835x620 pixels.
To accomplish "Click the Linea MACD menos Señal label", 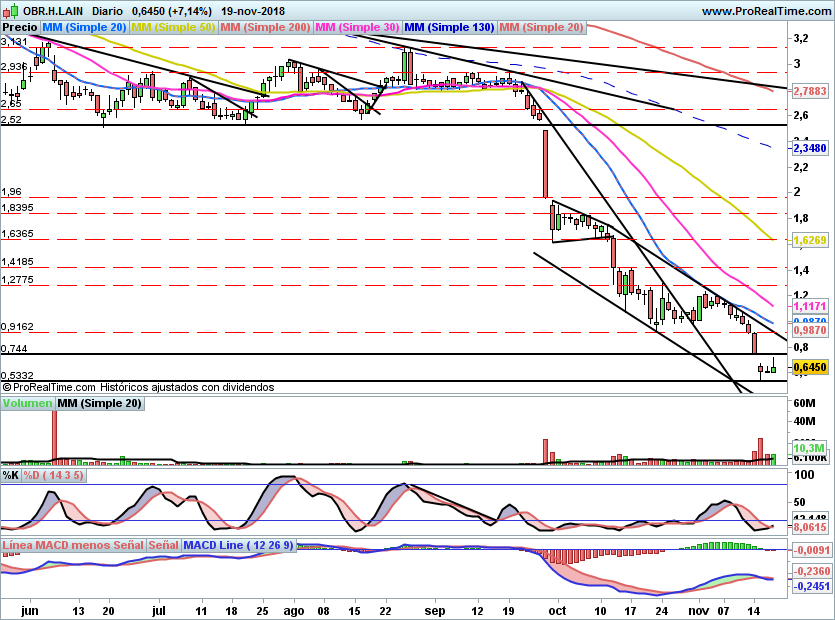I will click(73, 546).
